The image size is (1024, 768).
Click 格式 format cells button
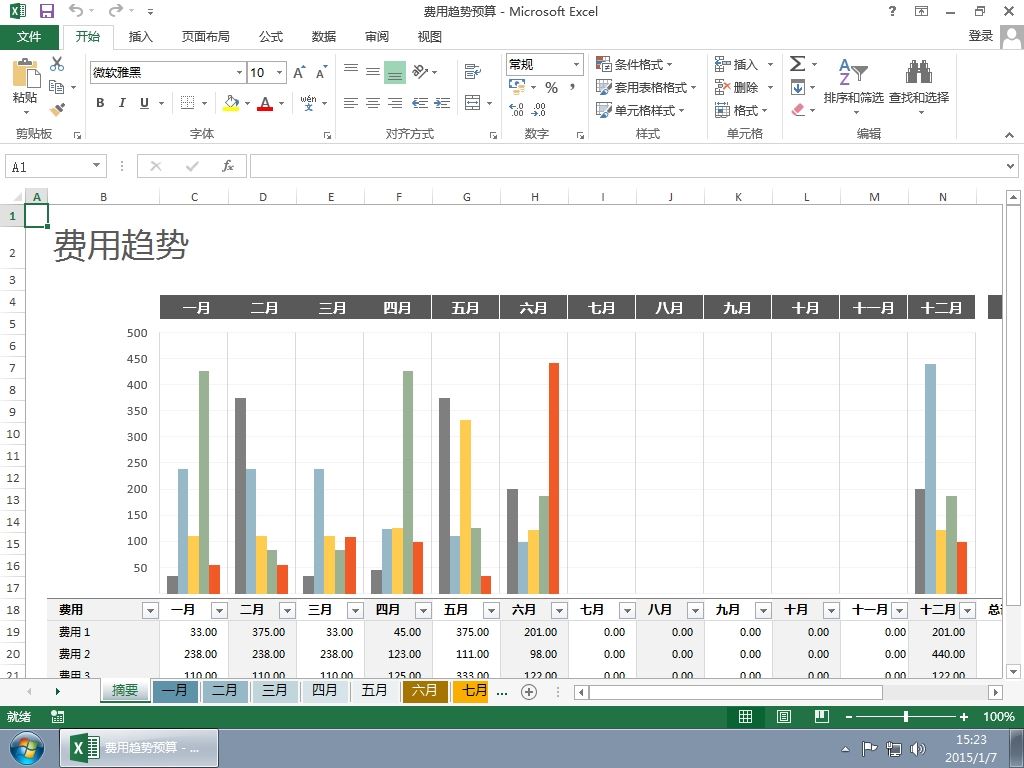741,110
